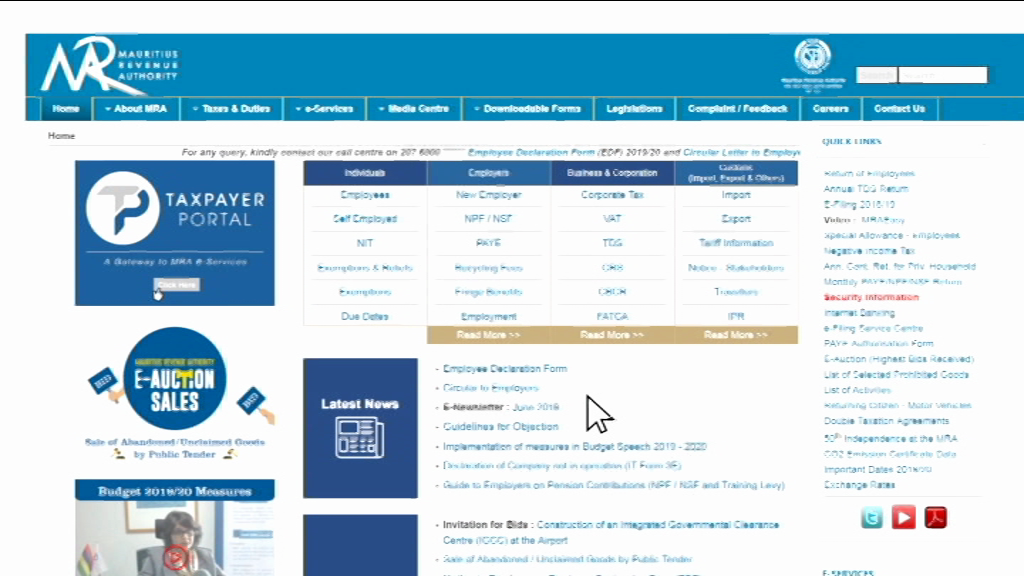Open the e-Services dropdown menu
The image size is (1024, 576).
[x=324, y=109]
